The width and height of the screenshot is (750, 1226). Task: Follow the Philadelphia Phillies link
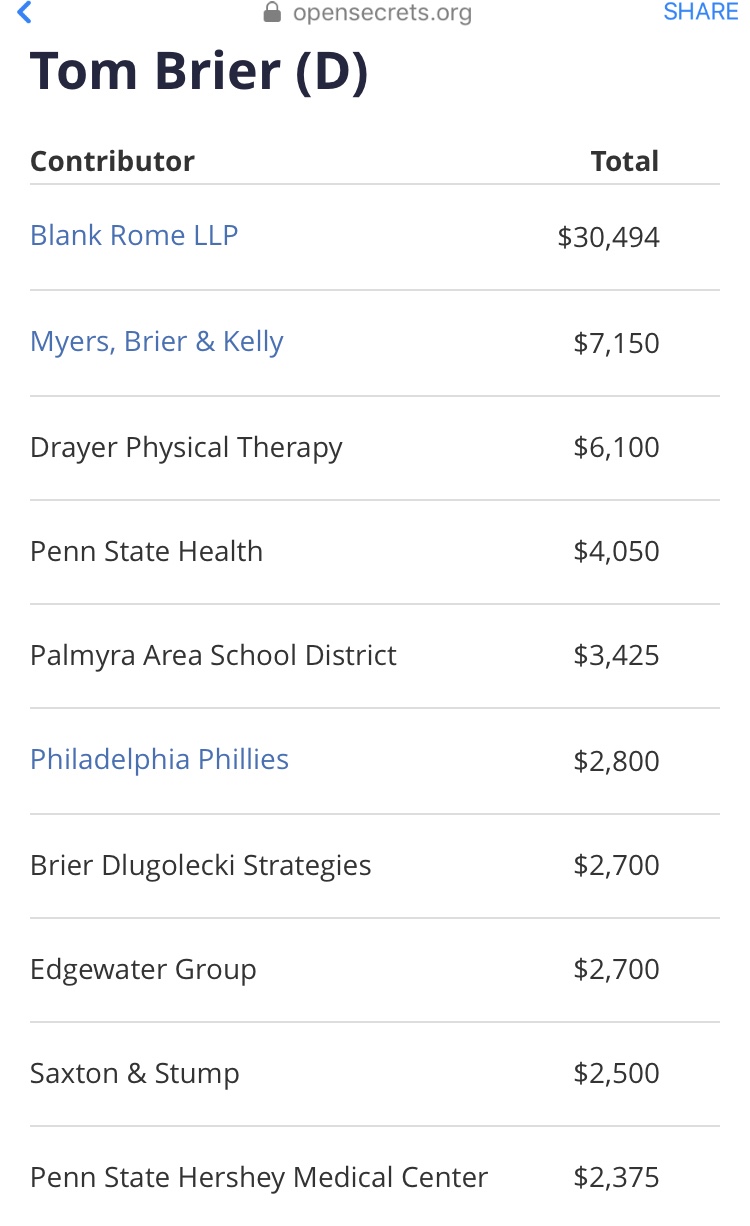(x=159, y=760)
